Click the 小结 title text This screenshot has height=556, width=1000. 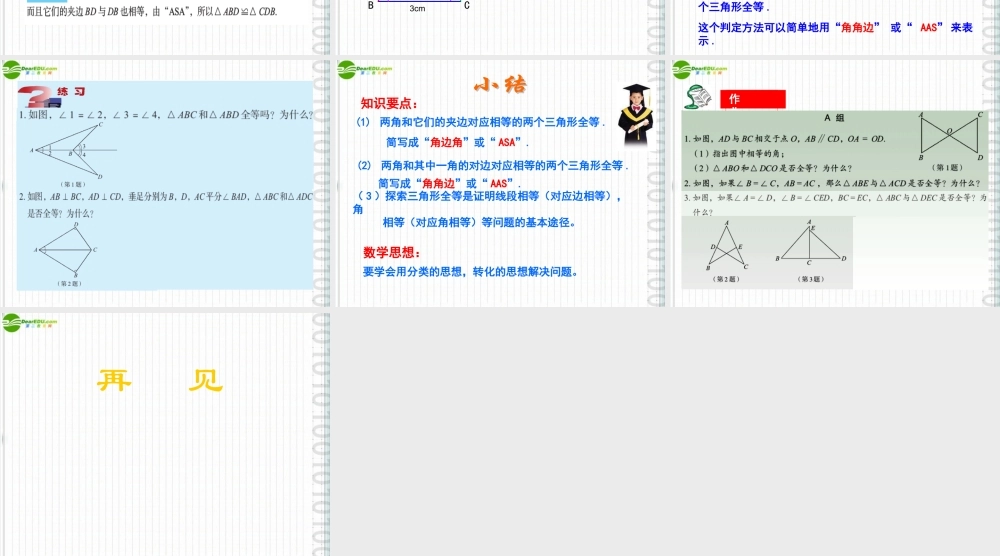coord(501,84)
